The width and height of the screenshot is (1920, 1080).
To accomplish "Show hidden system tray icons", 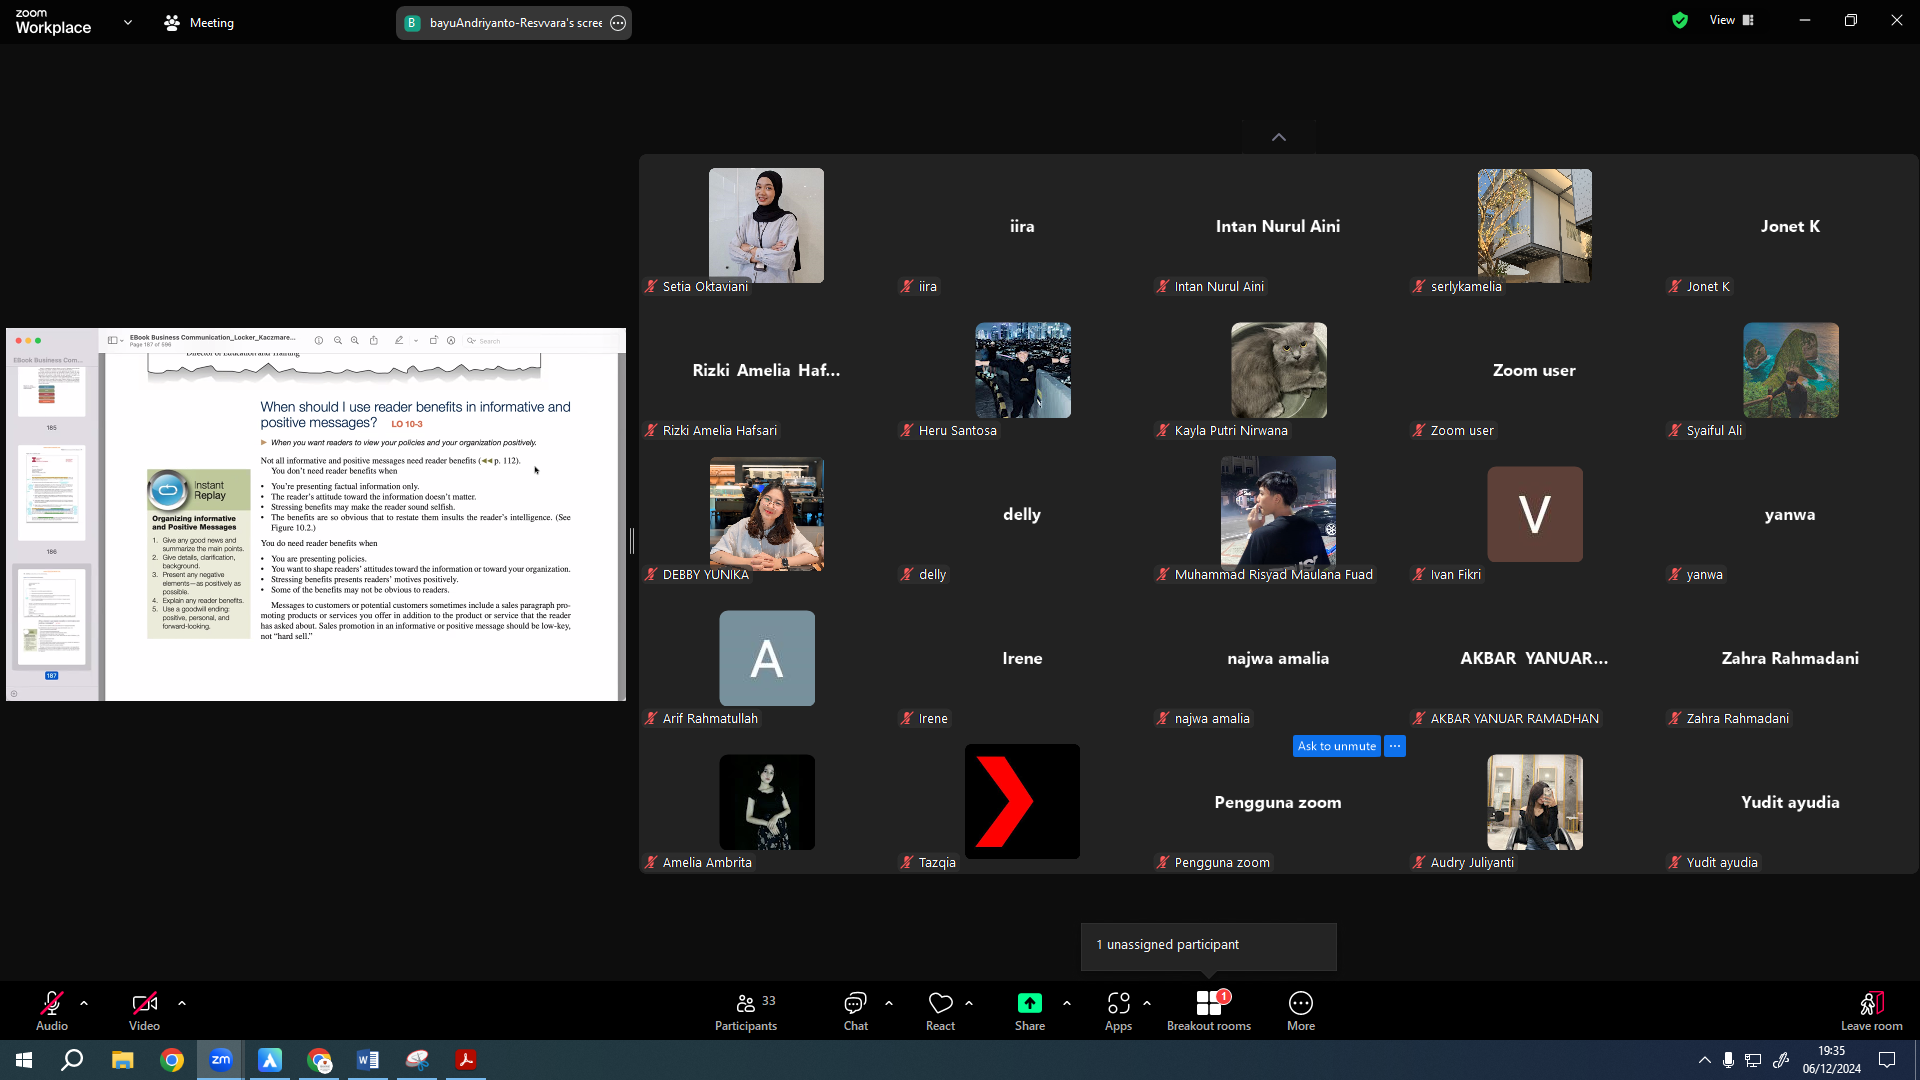I will coord(1704,1060).
